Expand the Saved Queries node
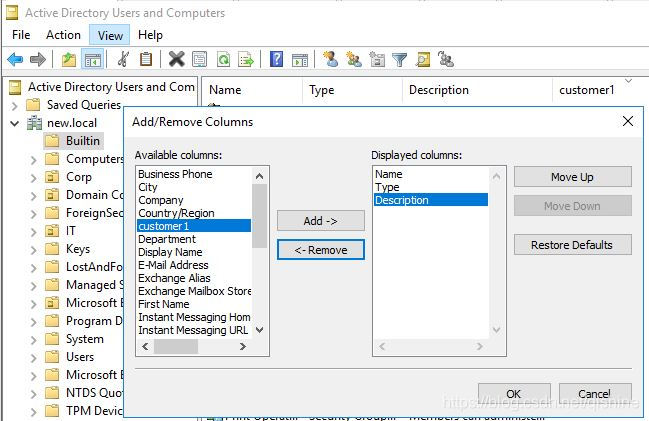649x421 pixels. pos(14,106)
